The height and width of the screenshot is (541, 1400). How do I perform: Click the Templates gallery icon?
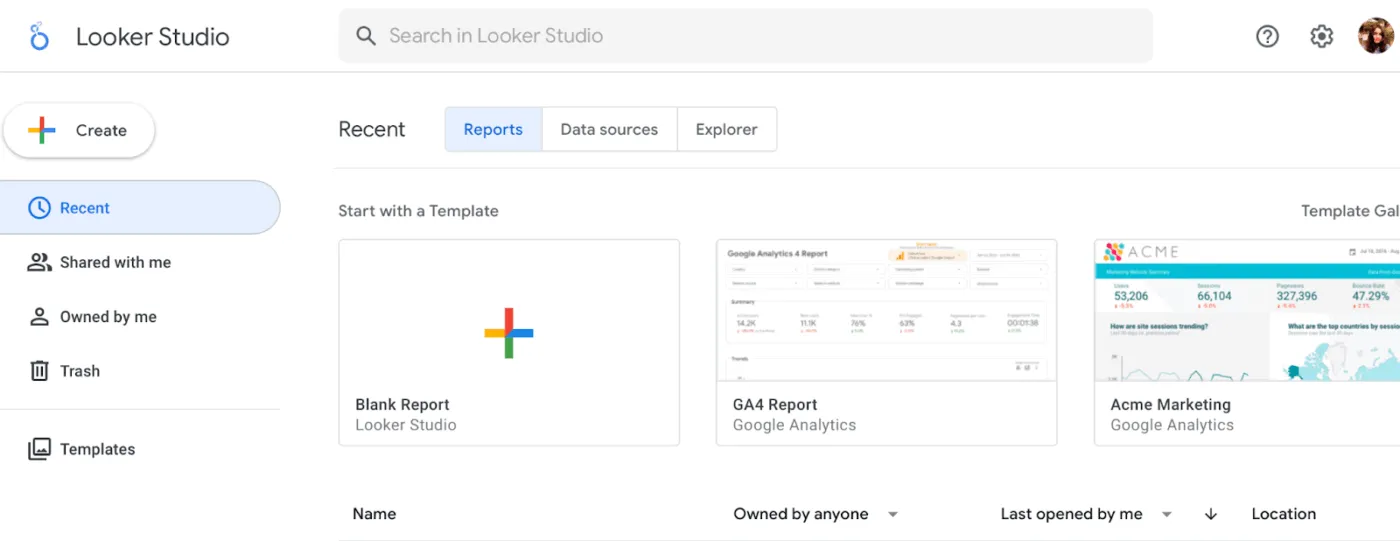pyautogui.click(x=39, y=449)
